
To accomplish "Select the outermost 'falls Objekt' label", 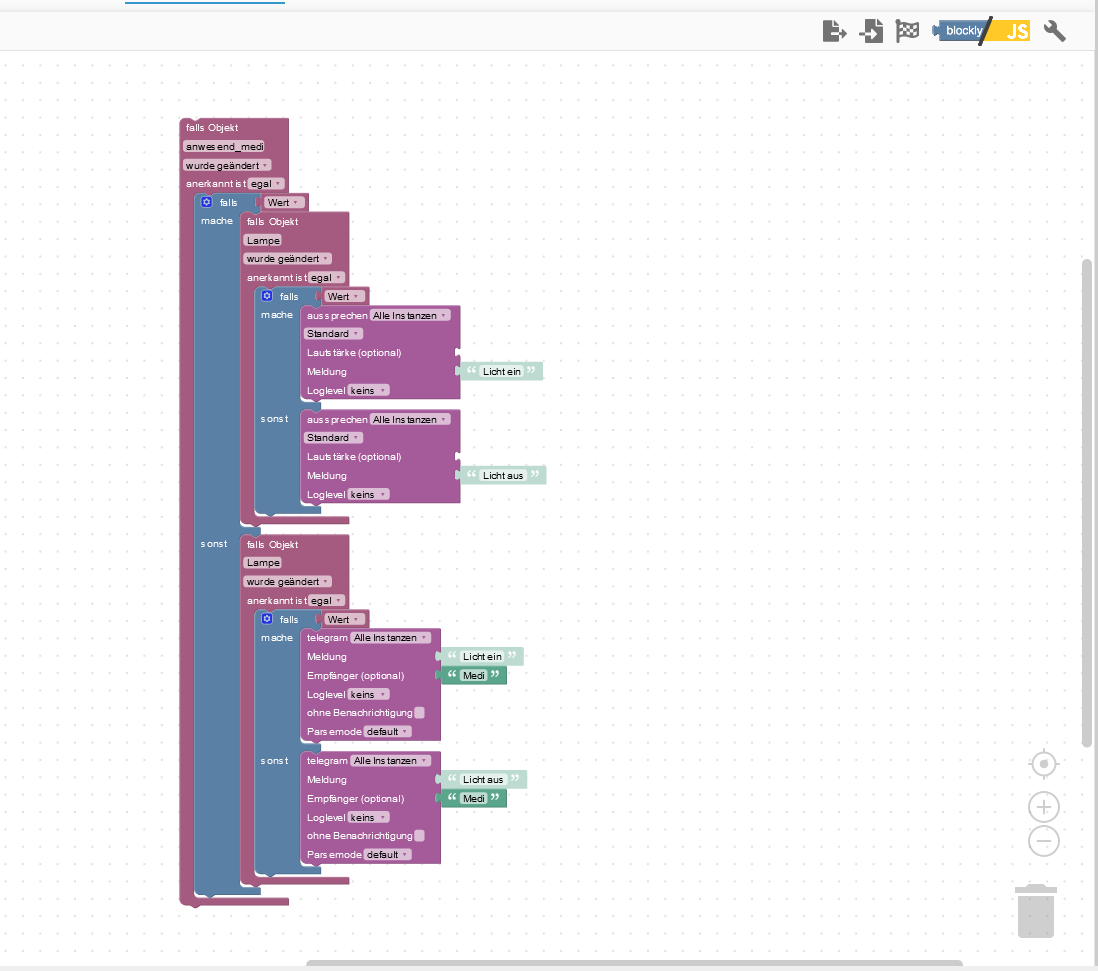I will (212, 128).
